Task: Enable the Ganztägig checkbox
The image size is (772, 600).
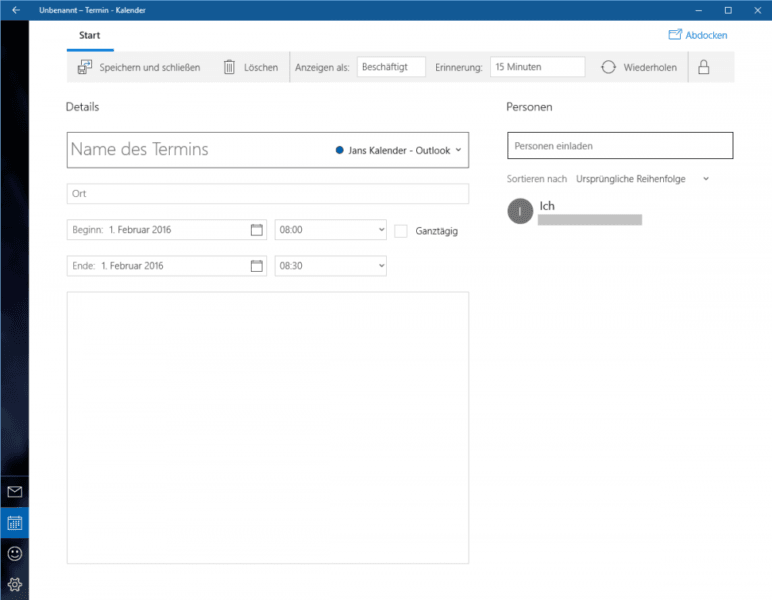Action: tap(401, 231)
